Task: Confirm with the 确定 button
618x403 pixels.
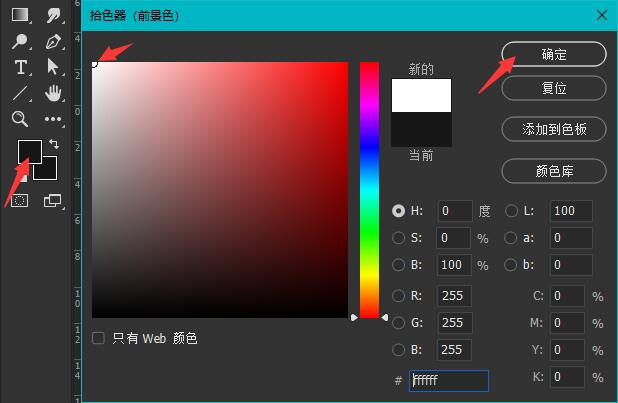Action: click(x=554, y=54)
